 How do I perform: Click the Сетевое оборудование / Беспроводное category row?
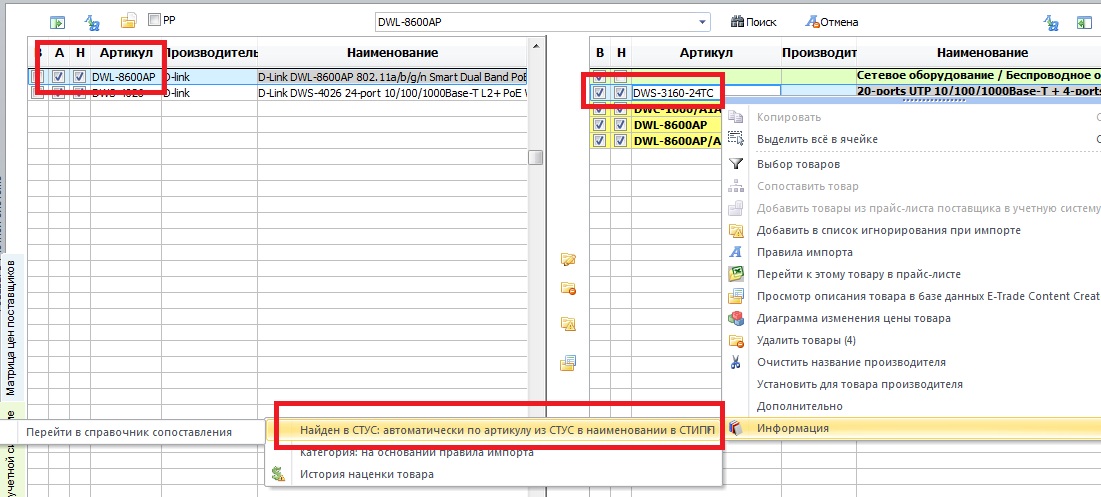click(x=979, y=74)
